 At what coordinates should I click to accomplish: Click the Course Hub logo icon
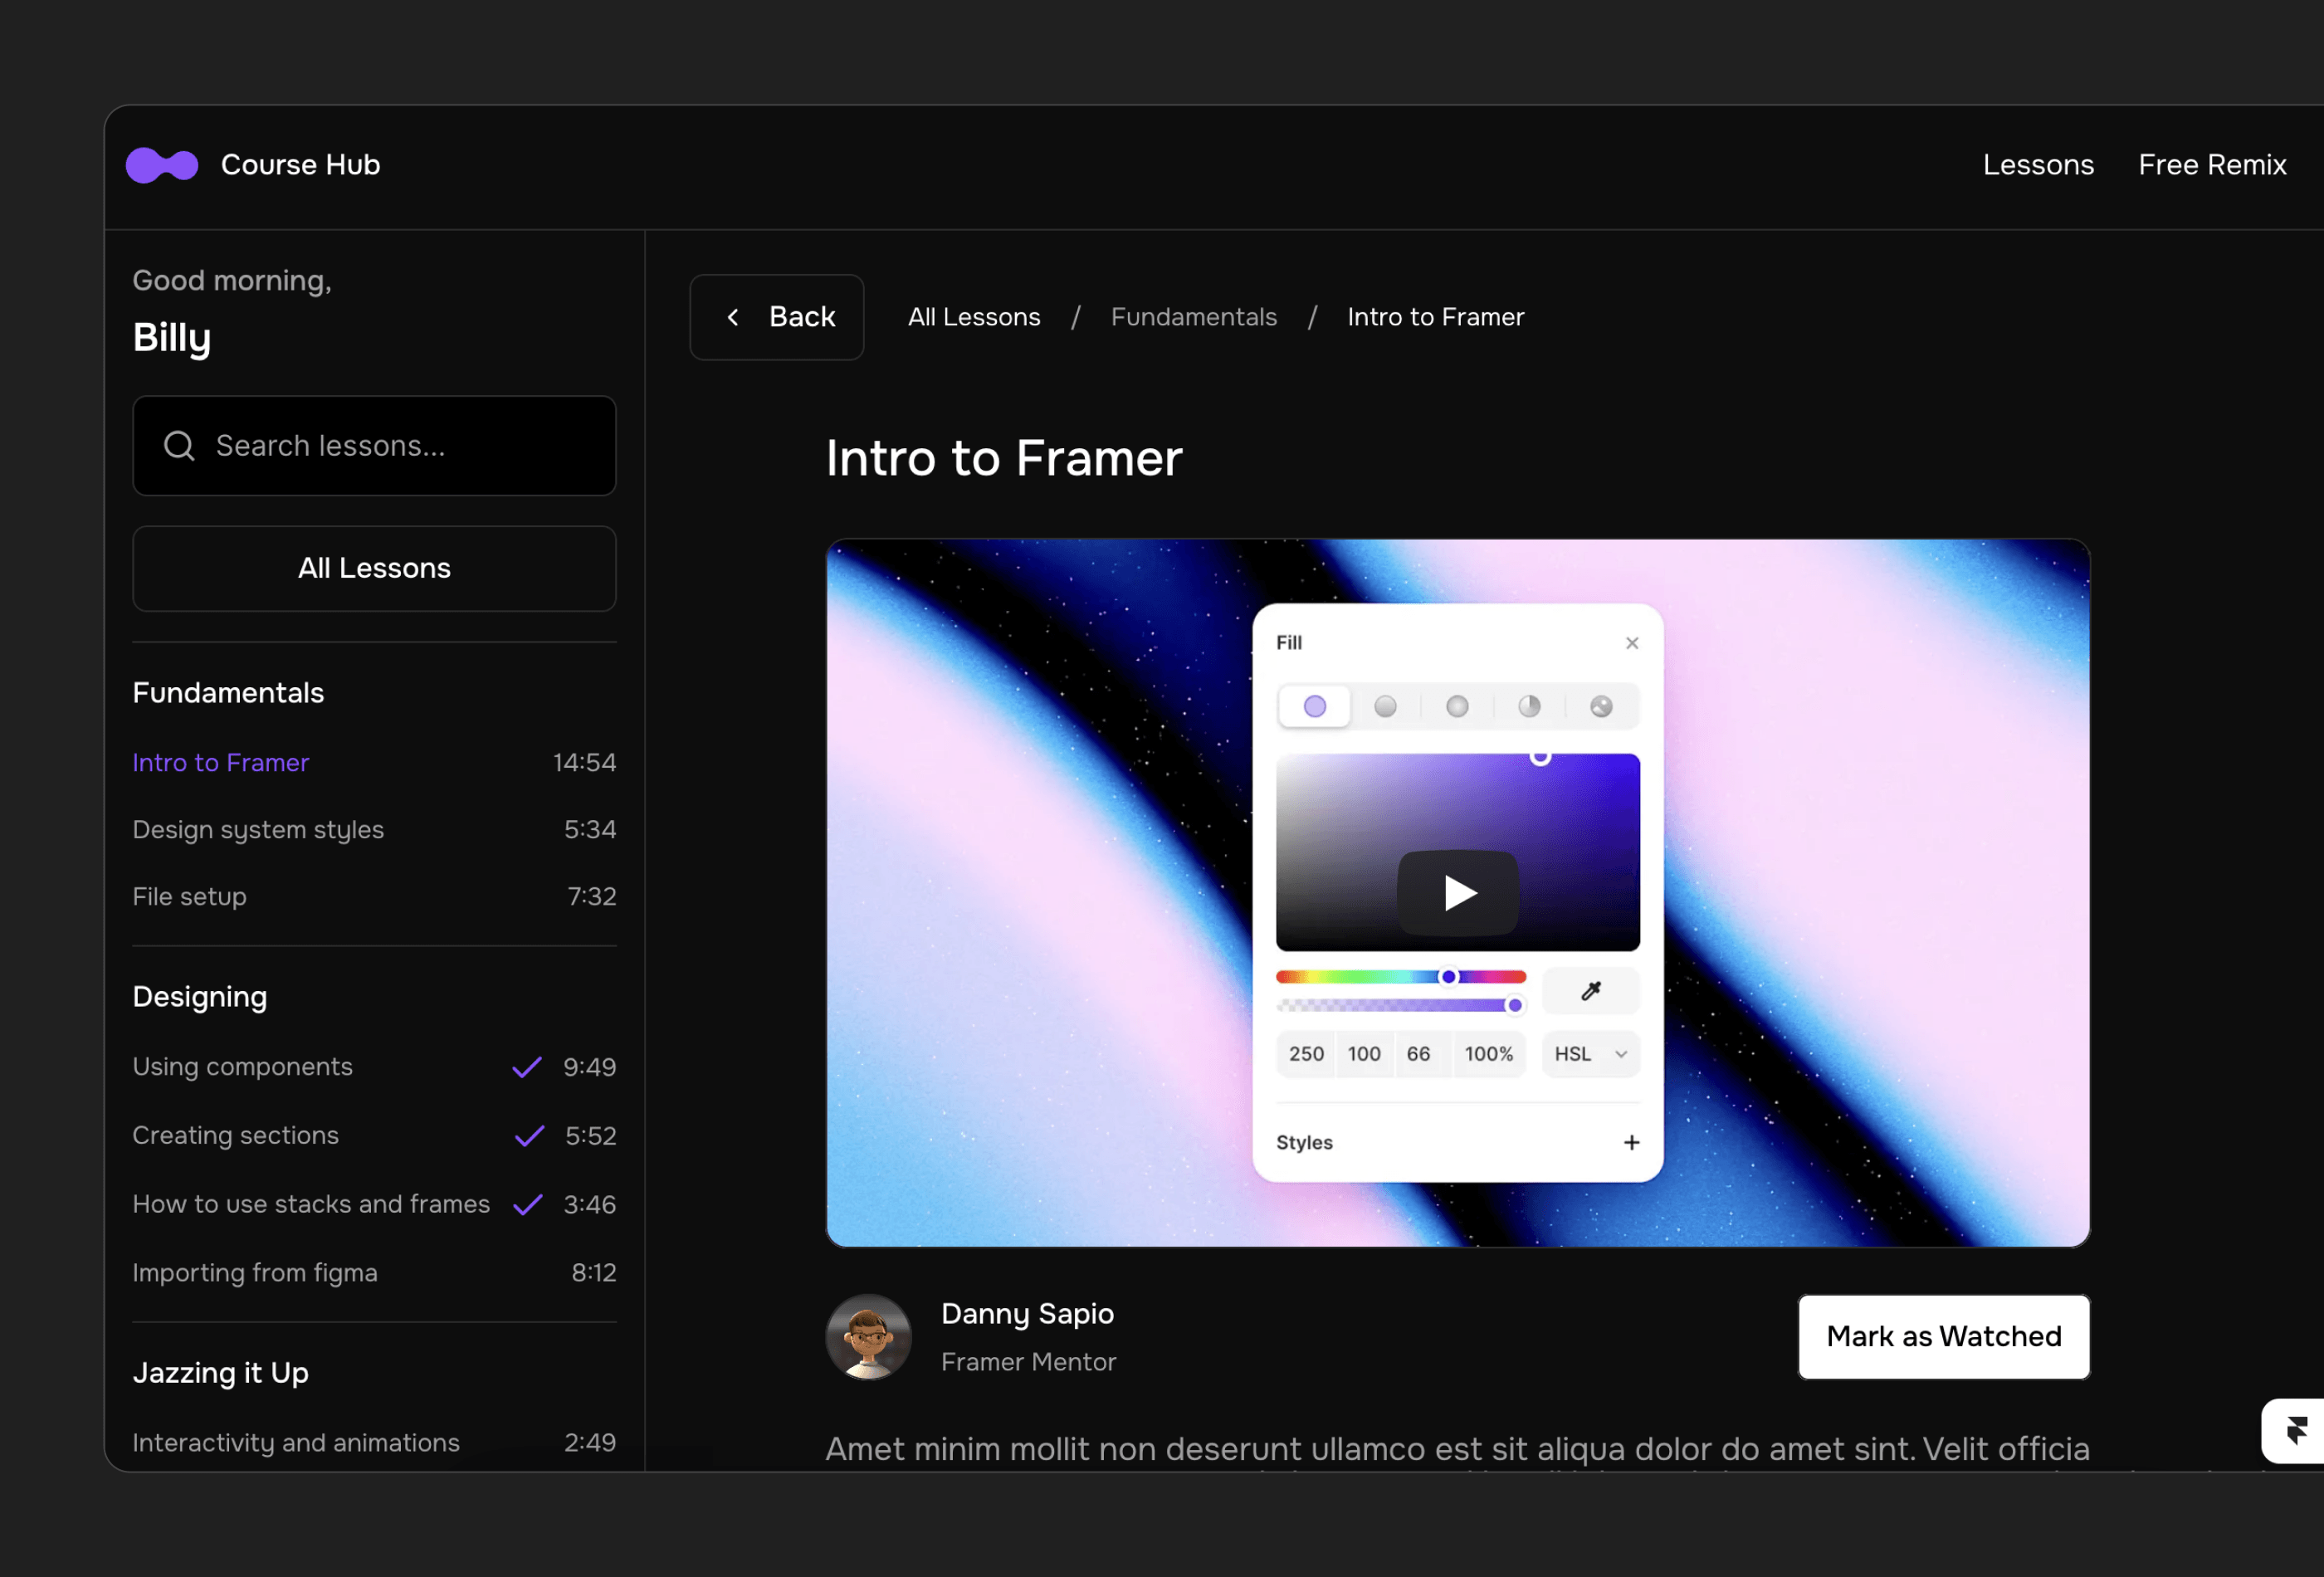[162, 162]
